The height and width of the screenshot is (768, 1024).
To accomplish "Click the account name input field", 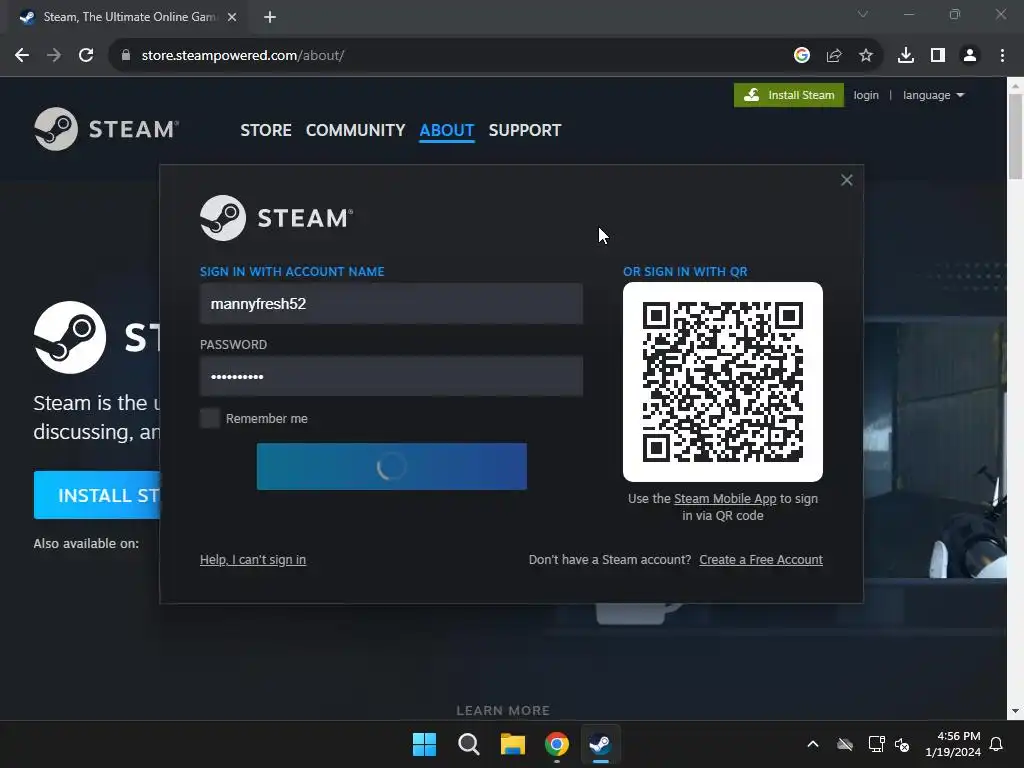I will coord(391,304).
